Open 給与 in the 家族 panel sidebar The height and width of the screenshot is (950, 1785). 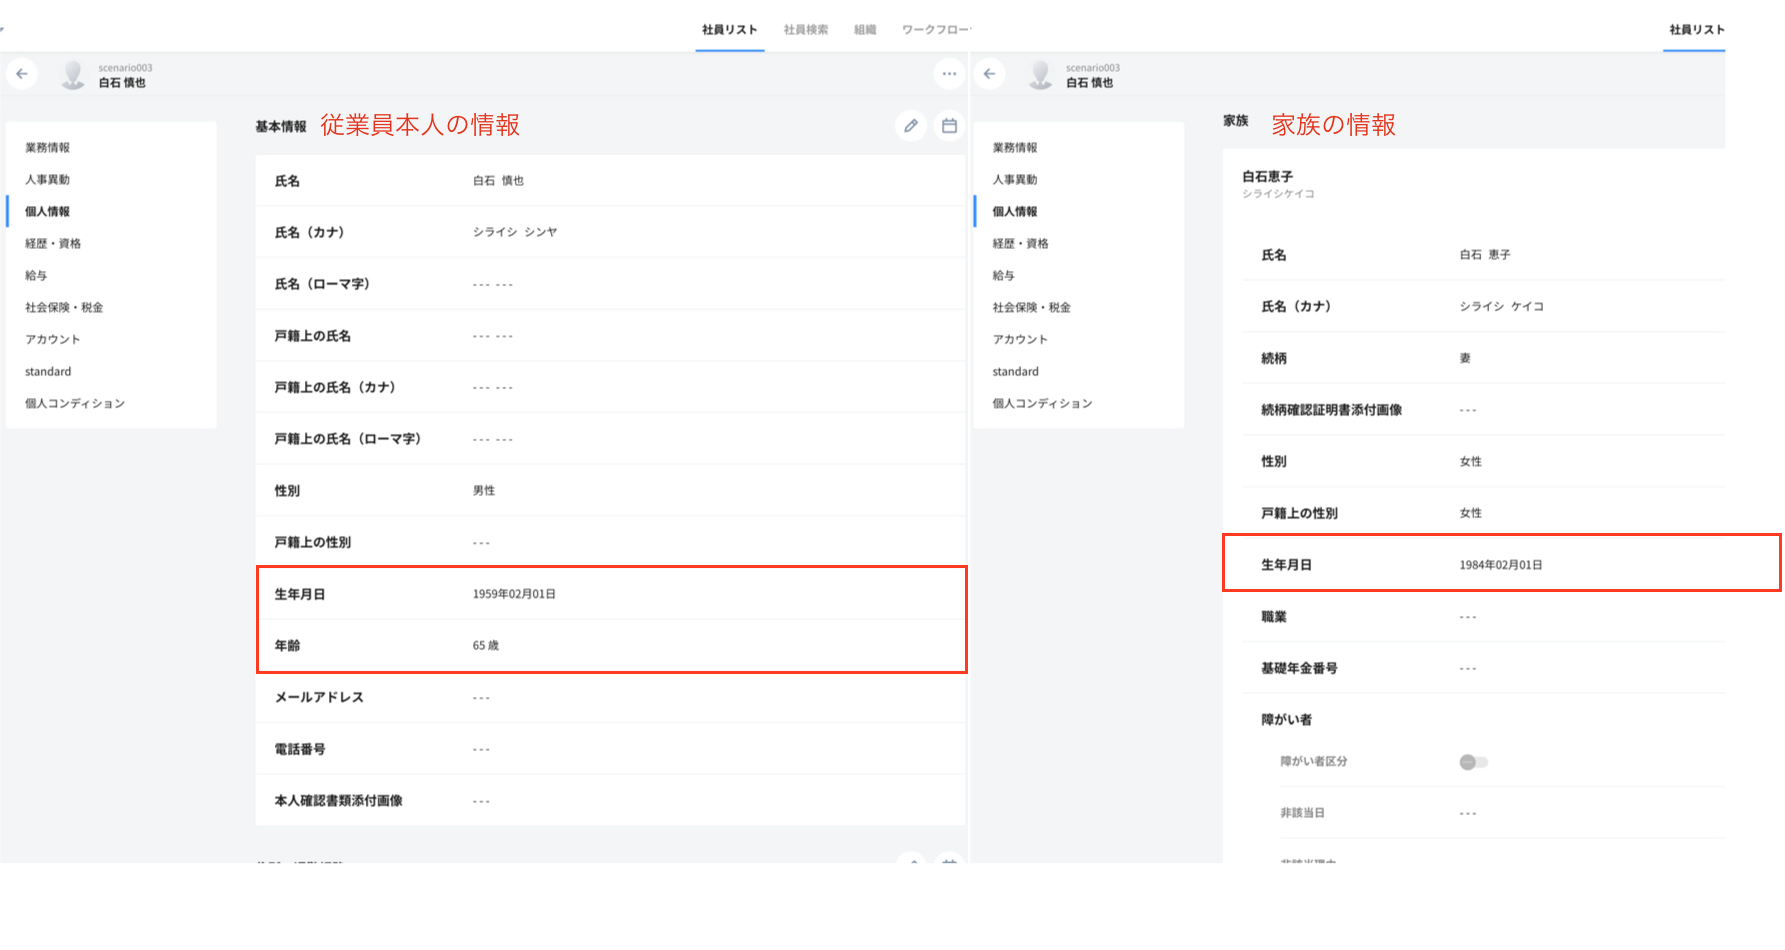1003,276
